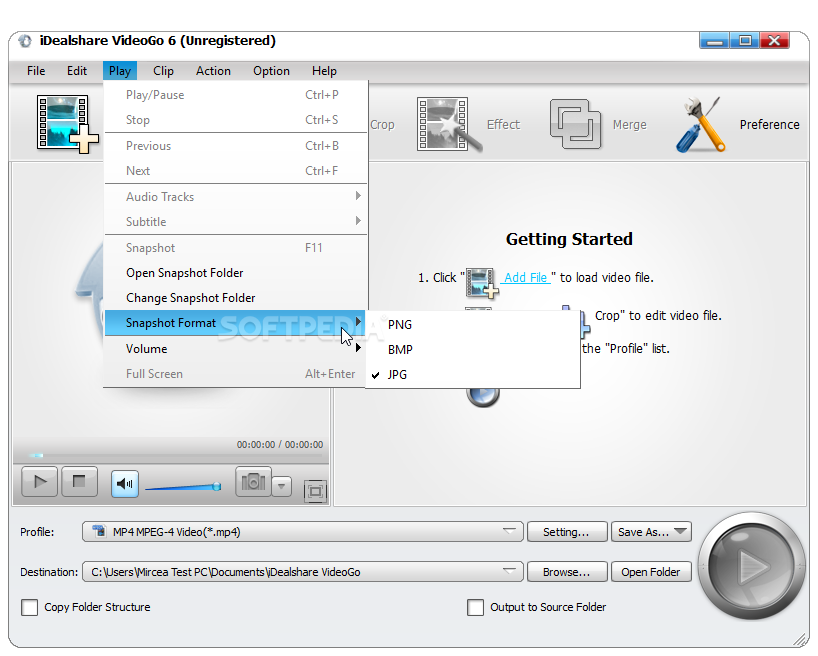Expand the Volume submenu
Image resolution: width=818 pixels, height=656 pixels.
(236, 349)
